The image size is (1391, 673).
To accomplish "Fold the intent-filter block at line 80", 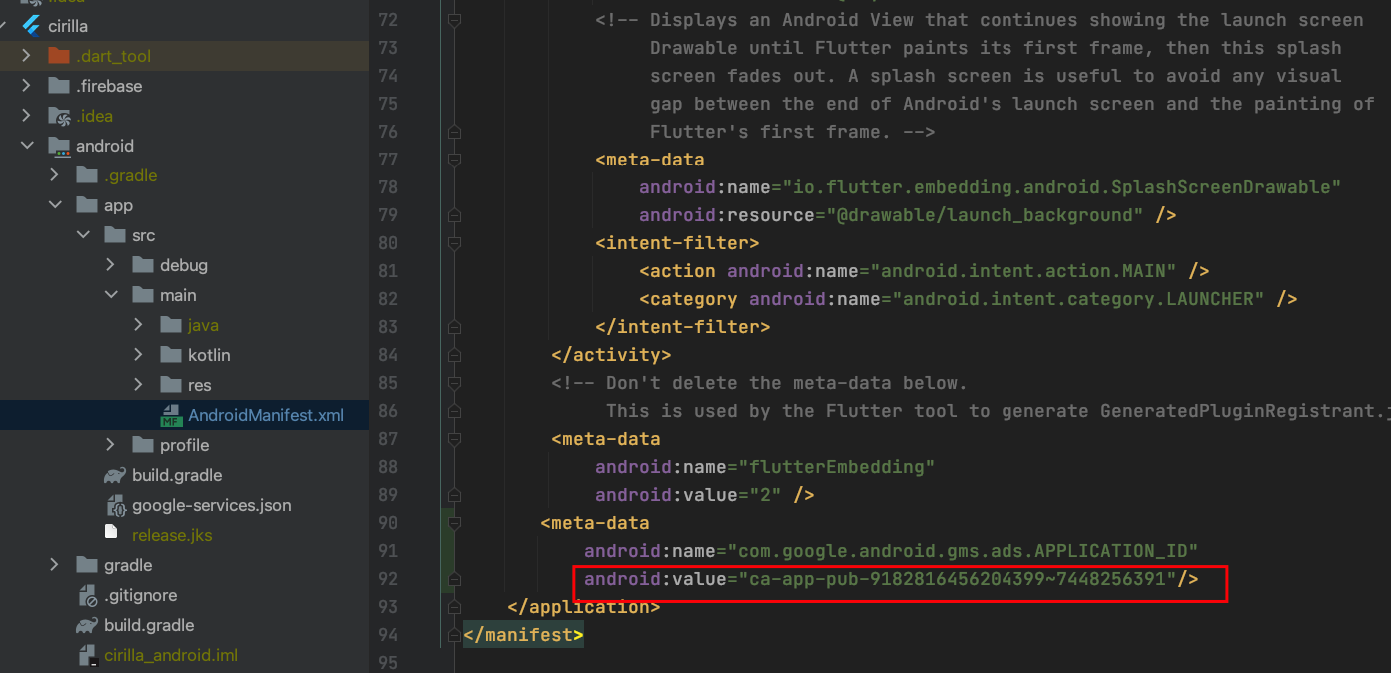I will click(454, 243).
